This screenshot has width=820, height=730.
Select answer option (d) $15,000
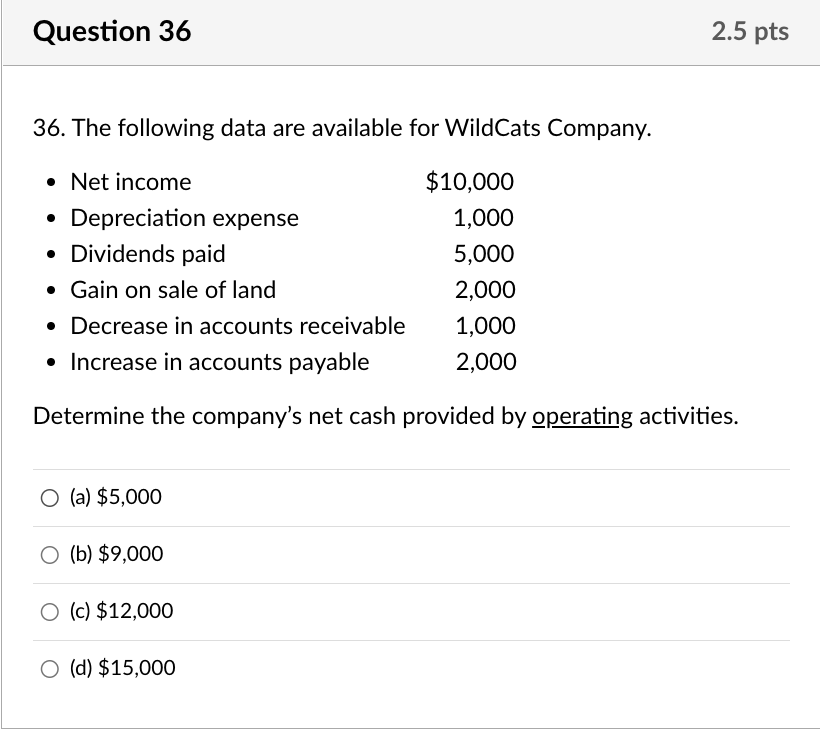[x=49, y=669]
